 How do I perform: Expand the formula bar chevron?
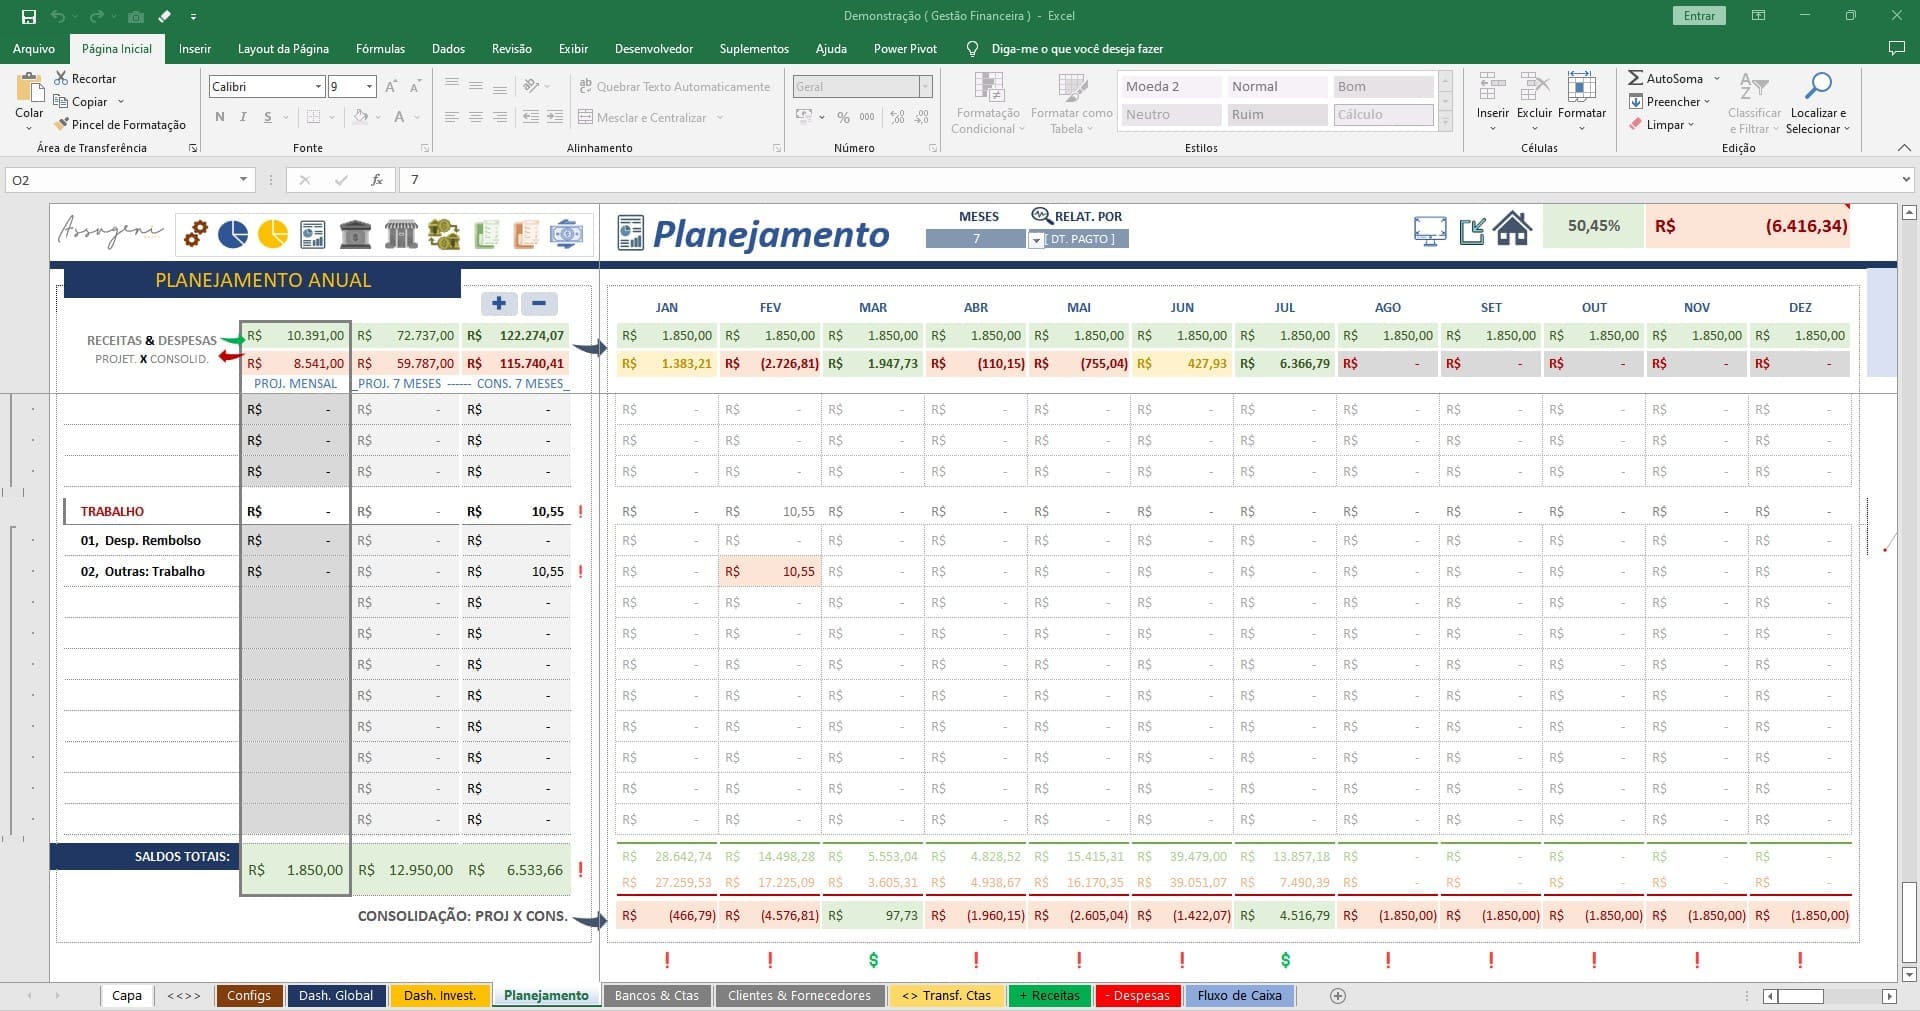(1905, 180)
